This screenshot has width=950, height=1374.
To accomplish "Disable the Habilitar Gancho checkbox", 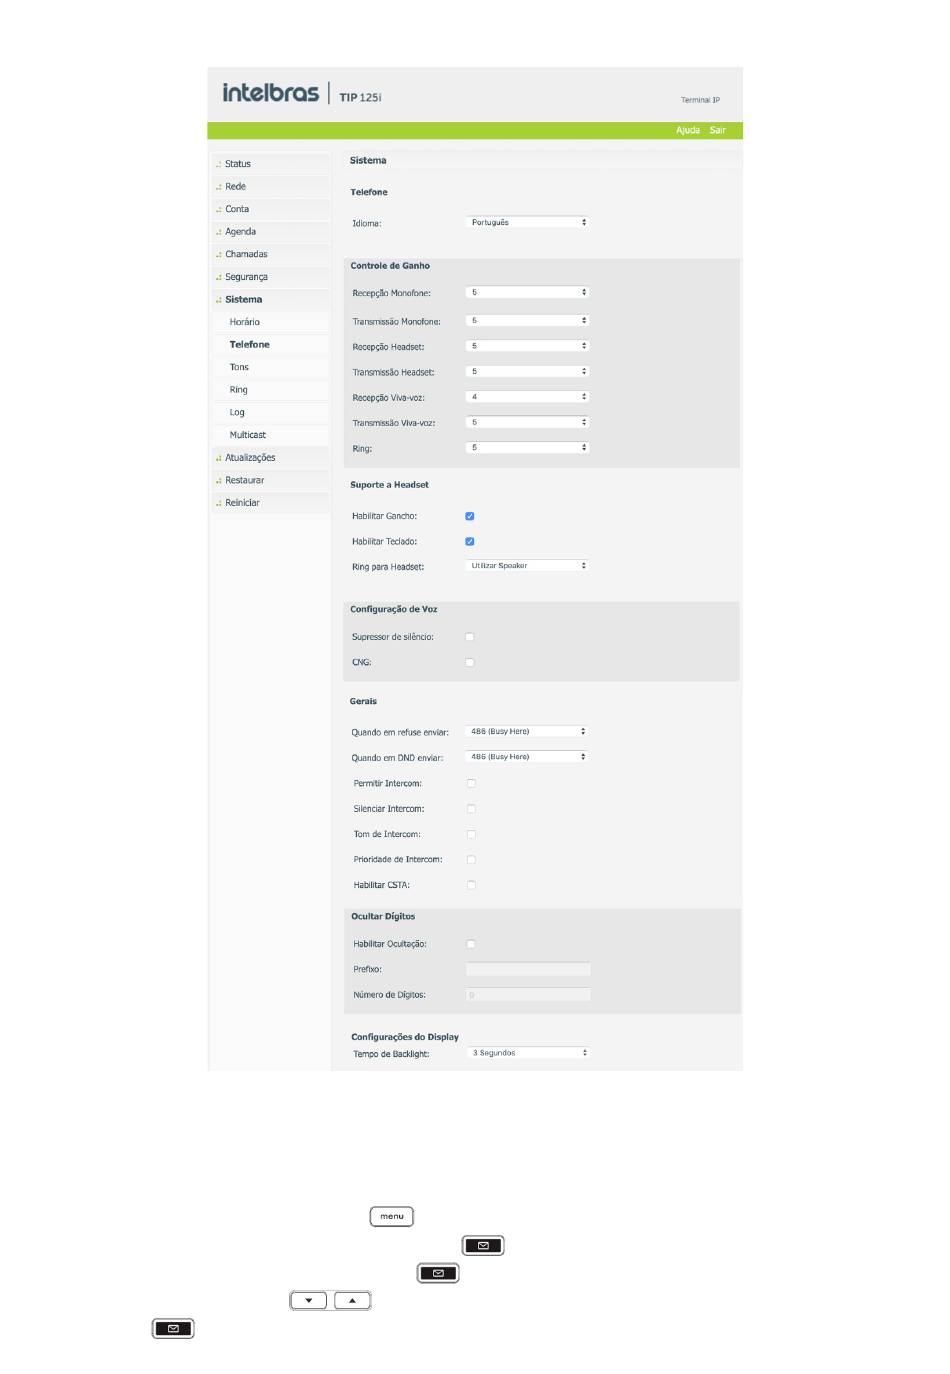I will click(x=470, y=516).
